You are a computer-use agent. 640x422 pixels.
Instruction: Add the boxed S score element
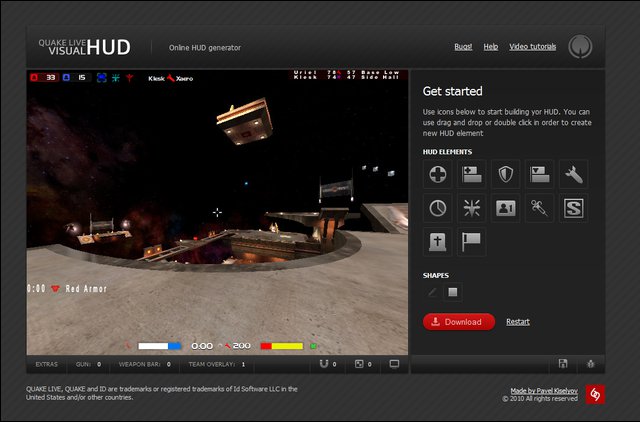coord(573,208)
